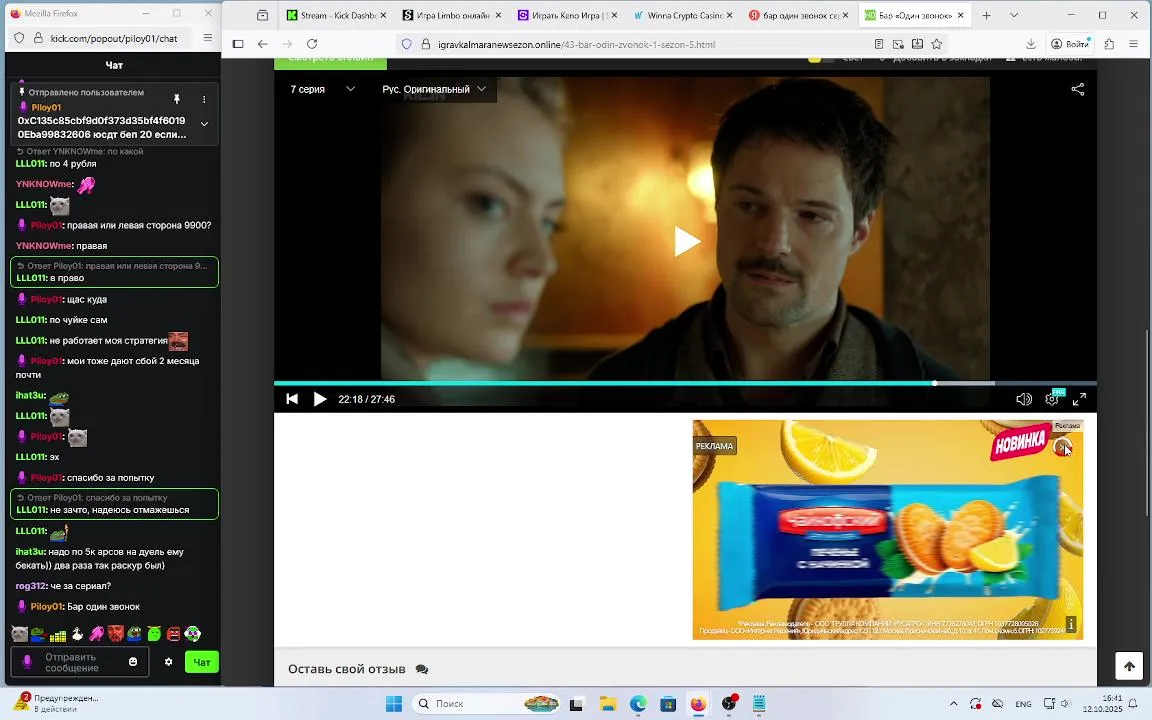This screenshot has width=1152, height=720.
Task: Click the reply box LLL011: в право
Action: point(115,272)
